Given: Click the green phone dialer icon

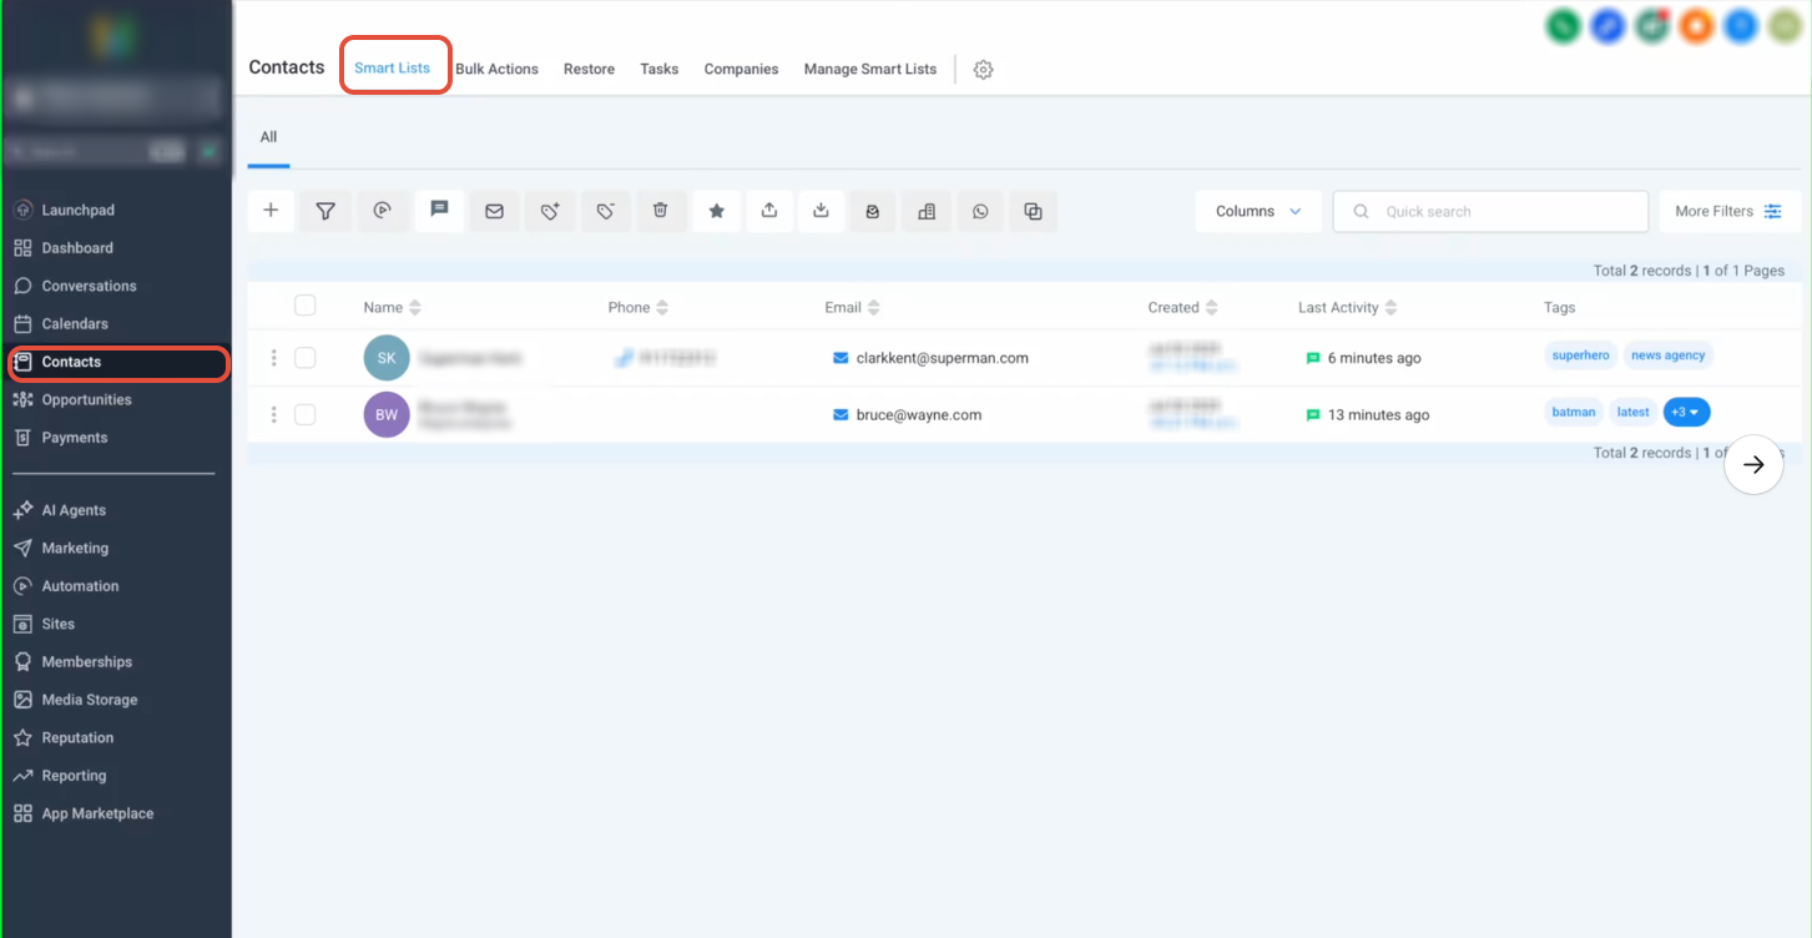Looking at the screenshot, I should click(x=1563, y=26).
